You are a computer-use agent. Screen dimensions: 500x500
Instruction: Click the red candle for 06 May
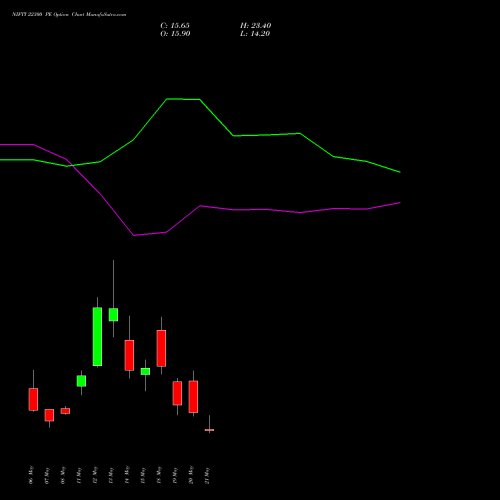[33, 399]
